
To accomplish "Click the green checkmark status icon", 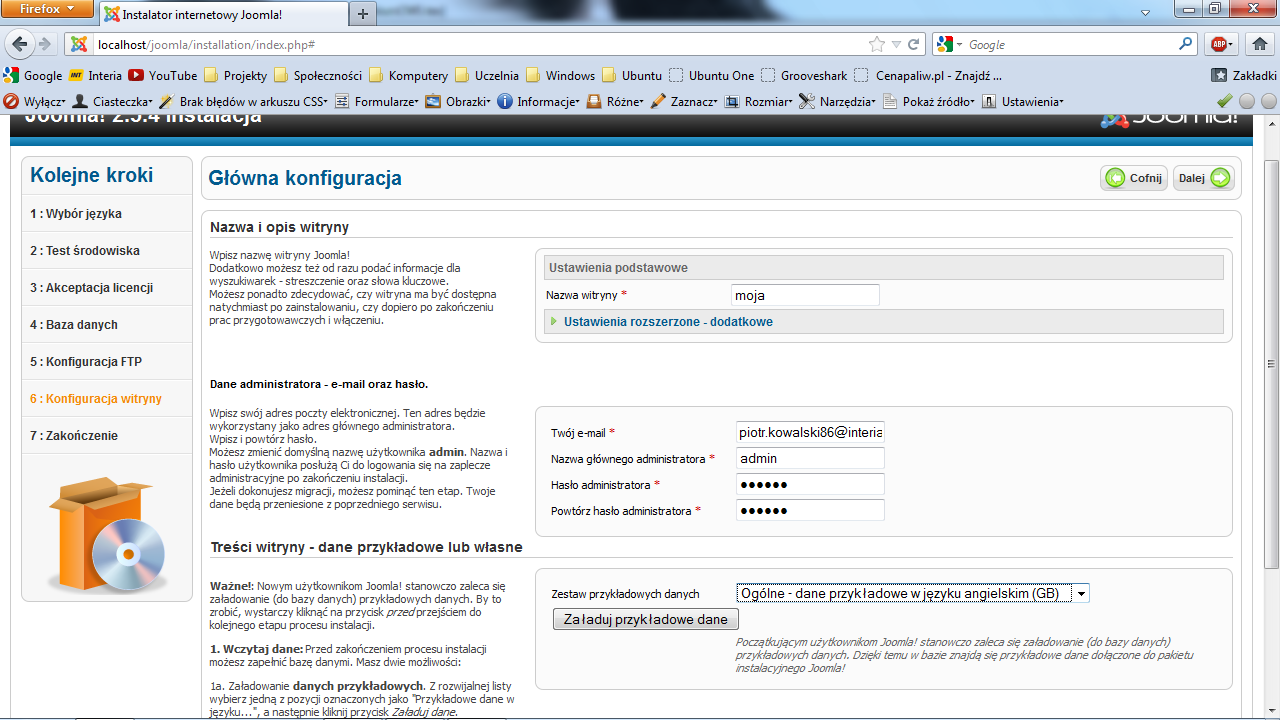I will (1224, 101).
